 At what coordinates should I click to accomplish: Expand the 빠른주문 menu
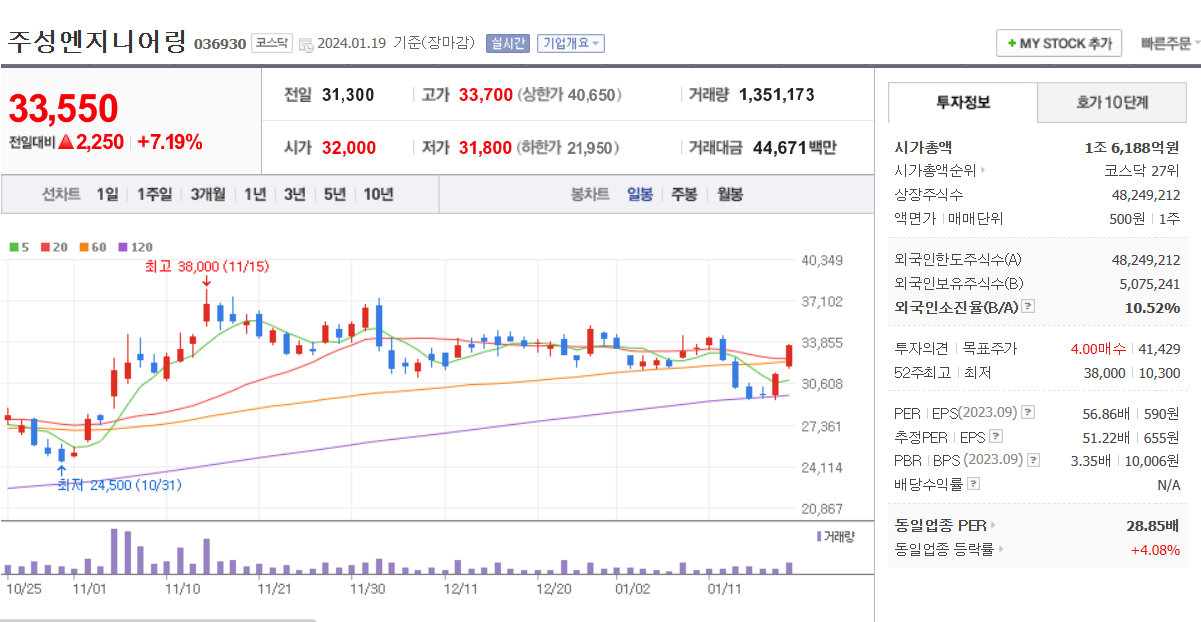1169,44
